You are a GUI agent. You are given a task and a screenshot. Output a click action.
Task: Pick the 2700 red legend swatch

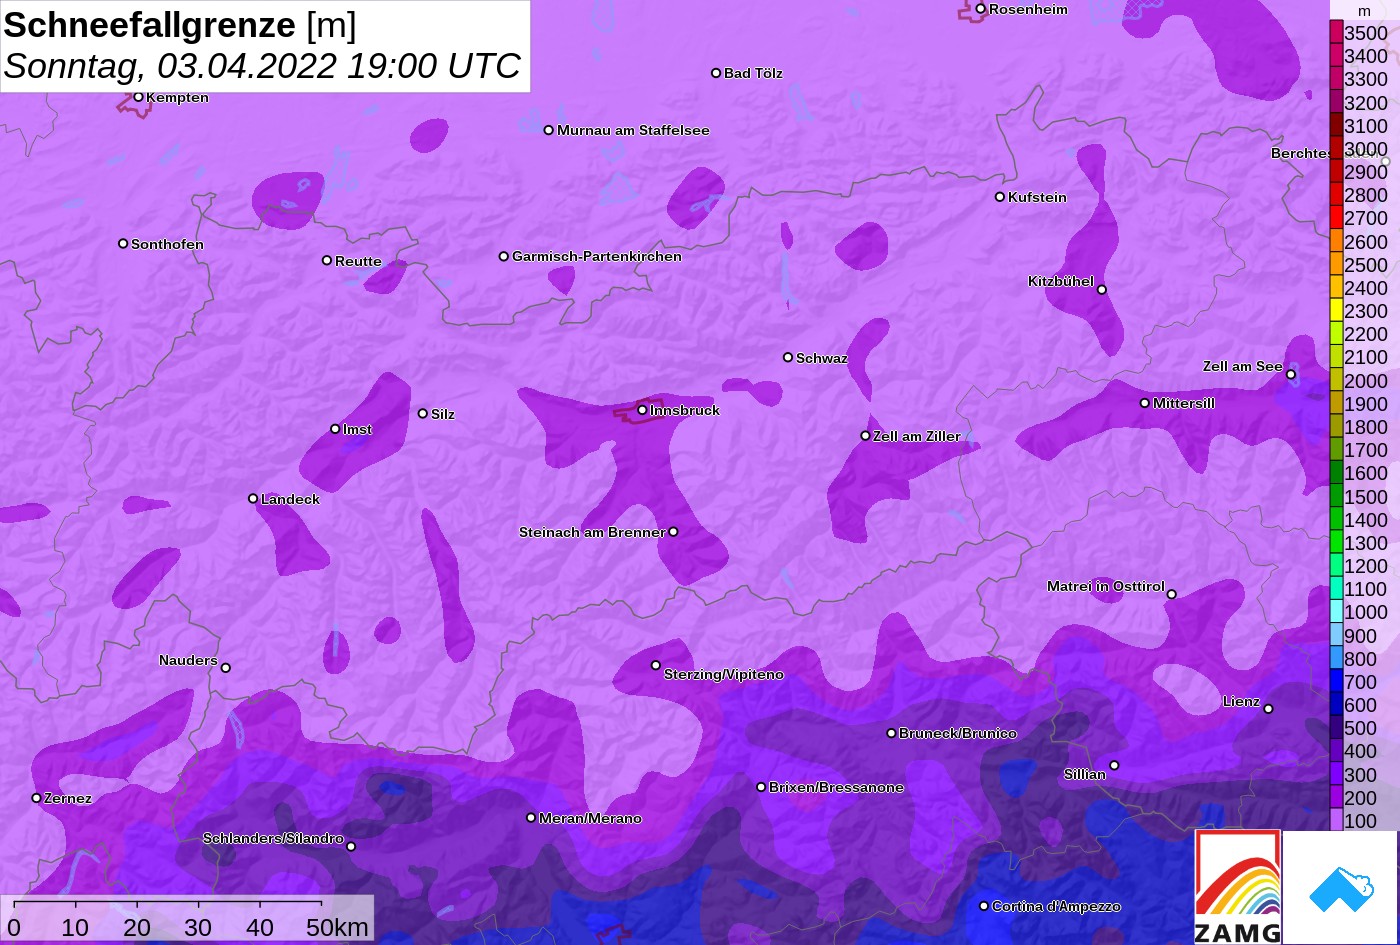point(1336,218)
